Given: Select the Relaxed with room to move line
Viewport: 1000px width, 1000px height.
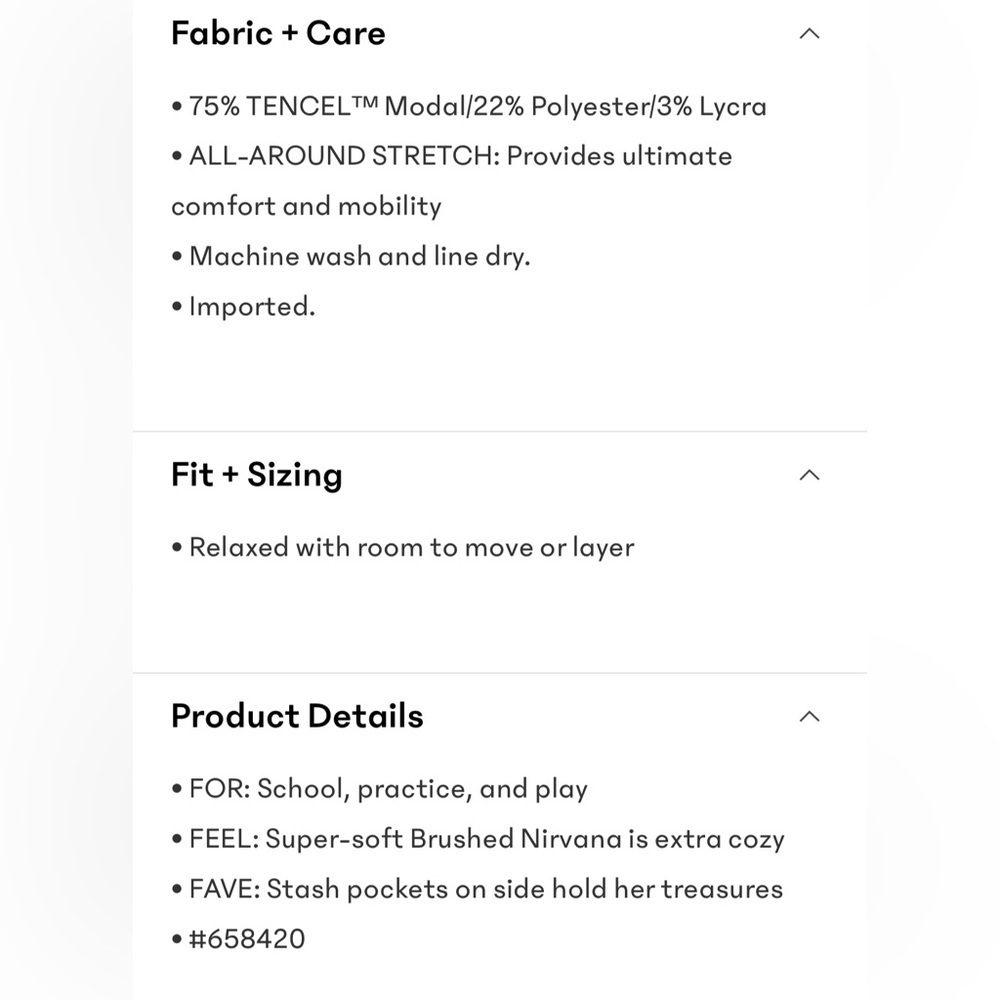Looking at the screenshot, I should 411,548.
